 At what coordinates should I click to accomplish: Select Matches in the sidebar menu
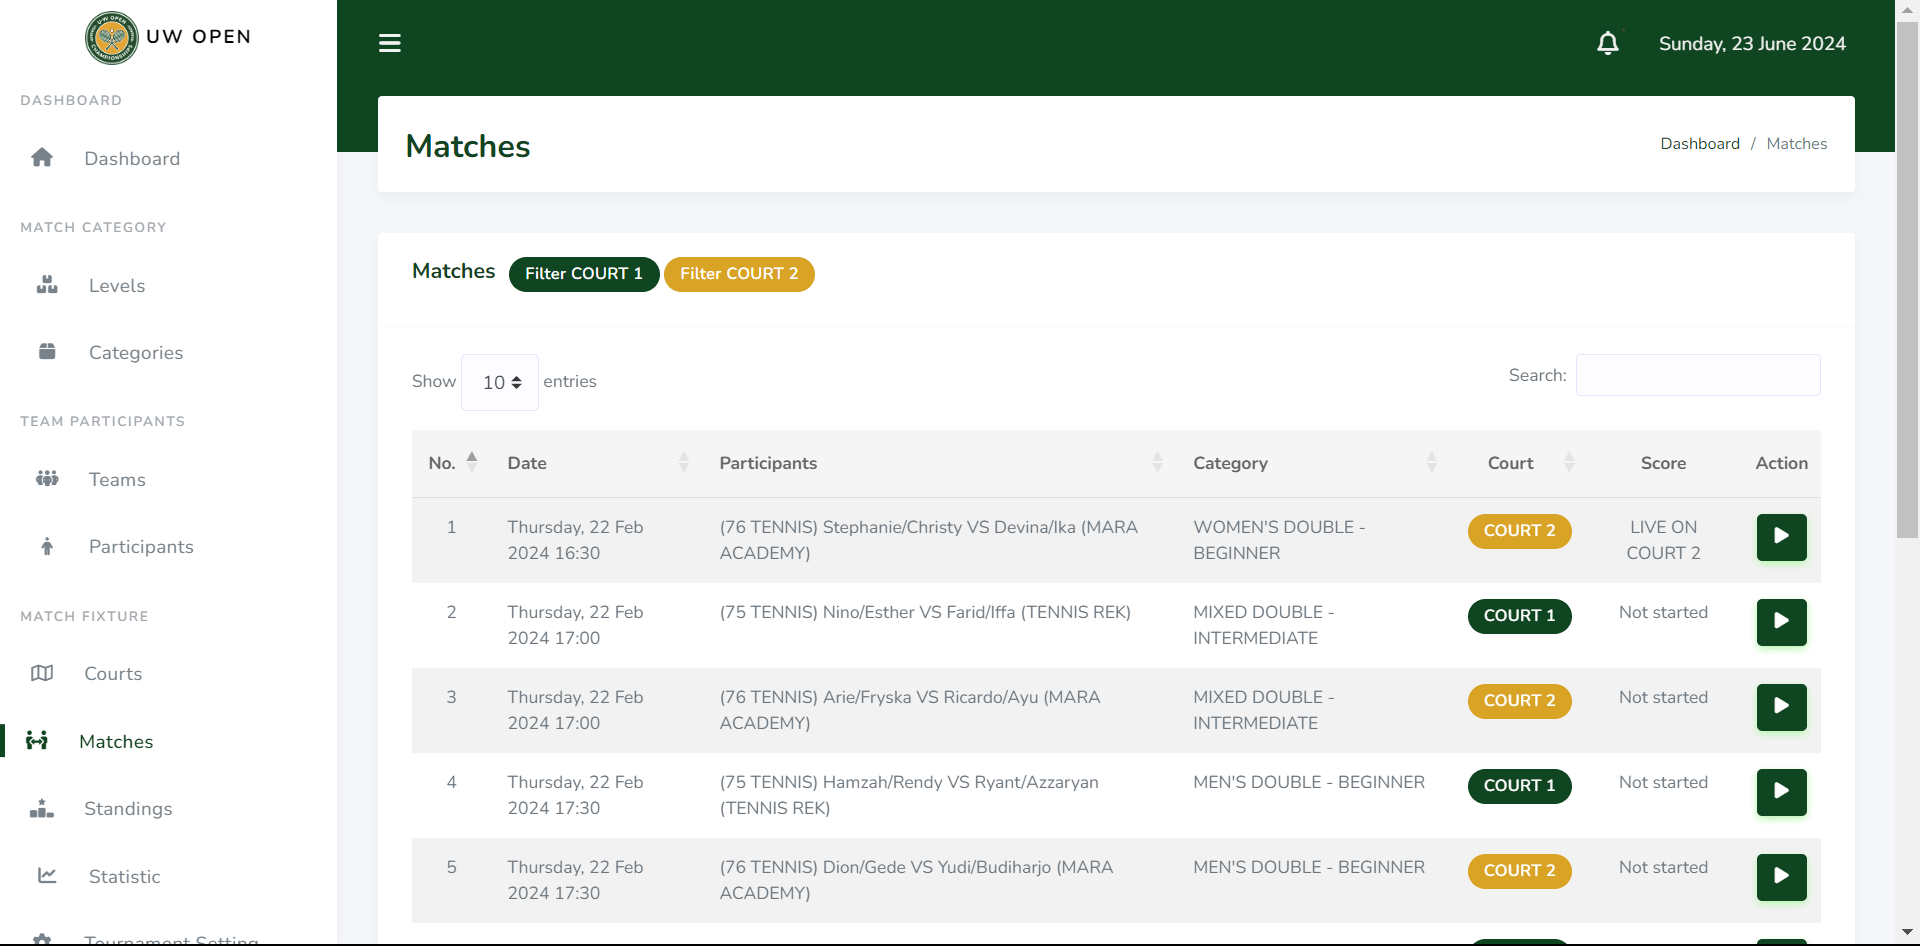coord(116,741)
